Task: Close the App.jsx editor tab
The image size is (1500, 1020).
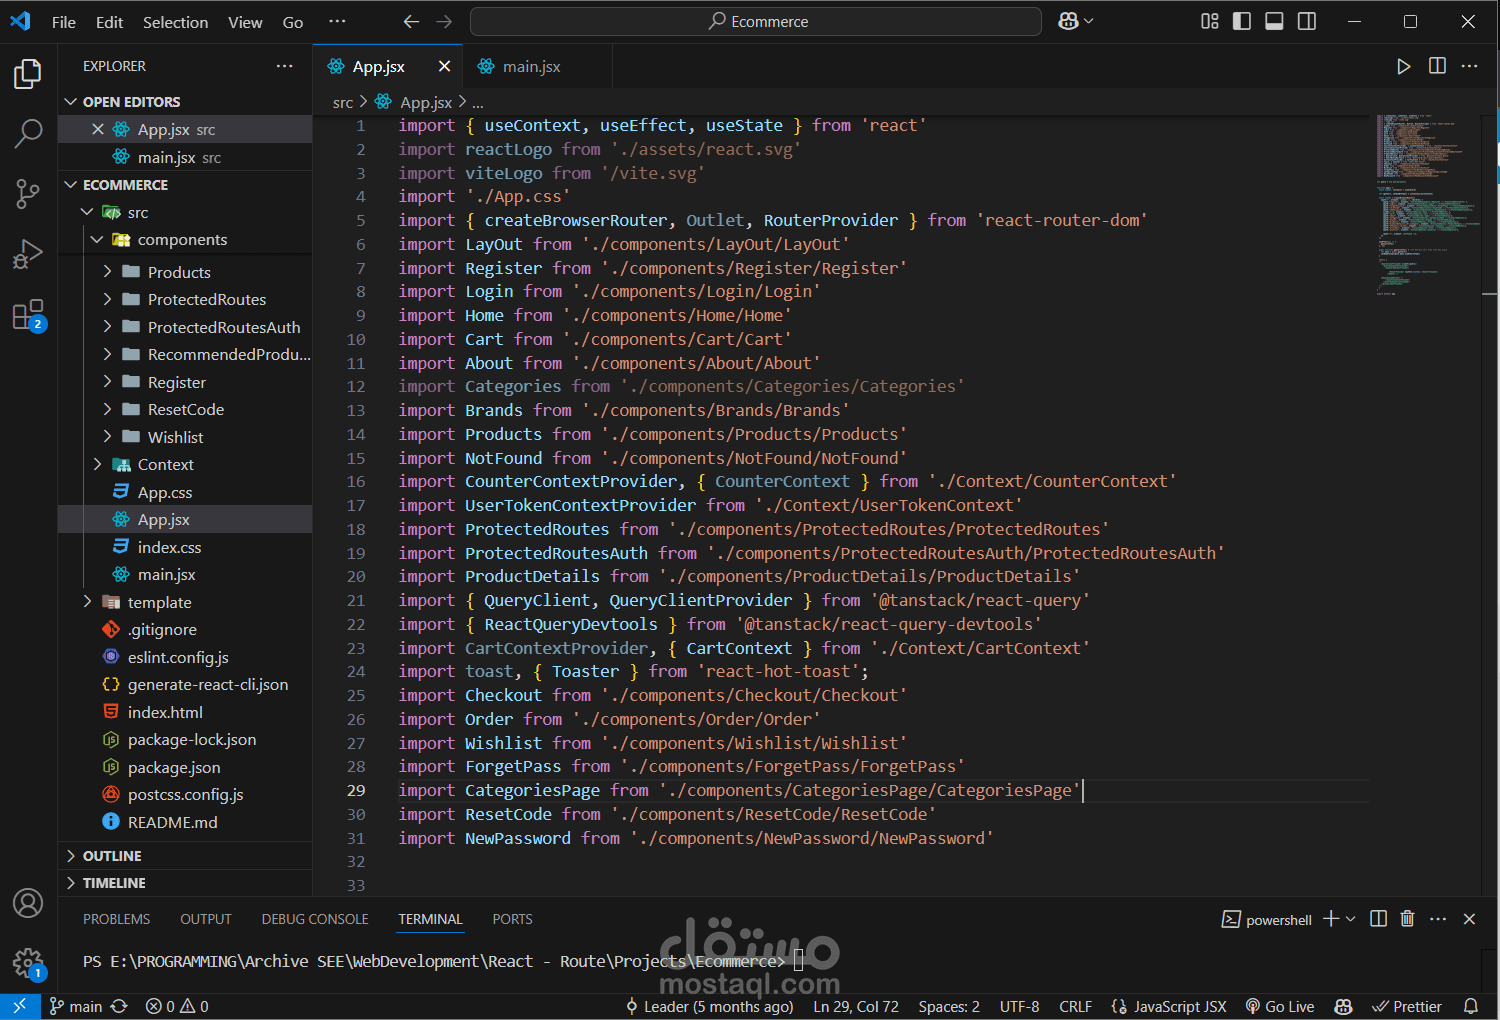Action: tap(444, 66)
